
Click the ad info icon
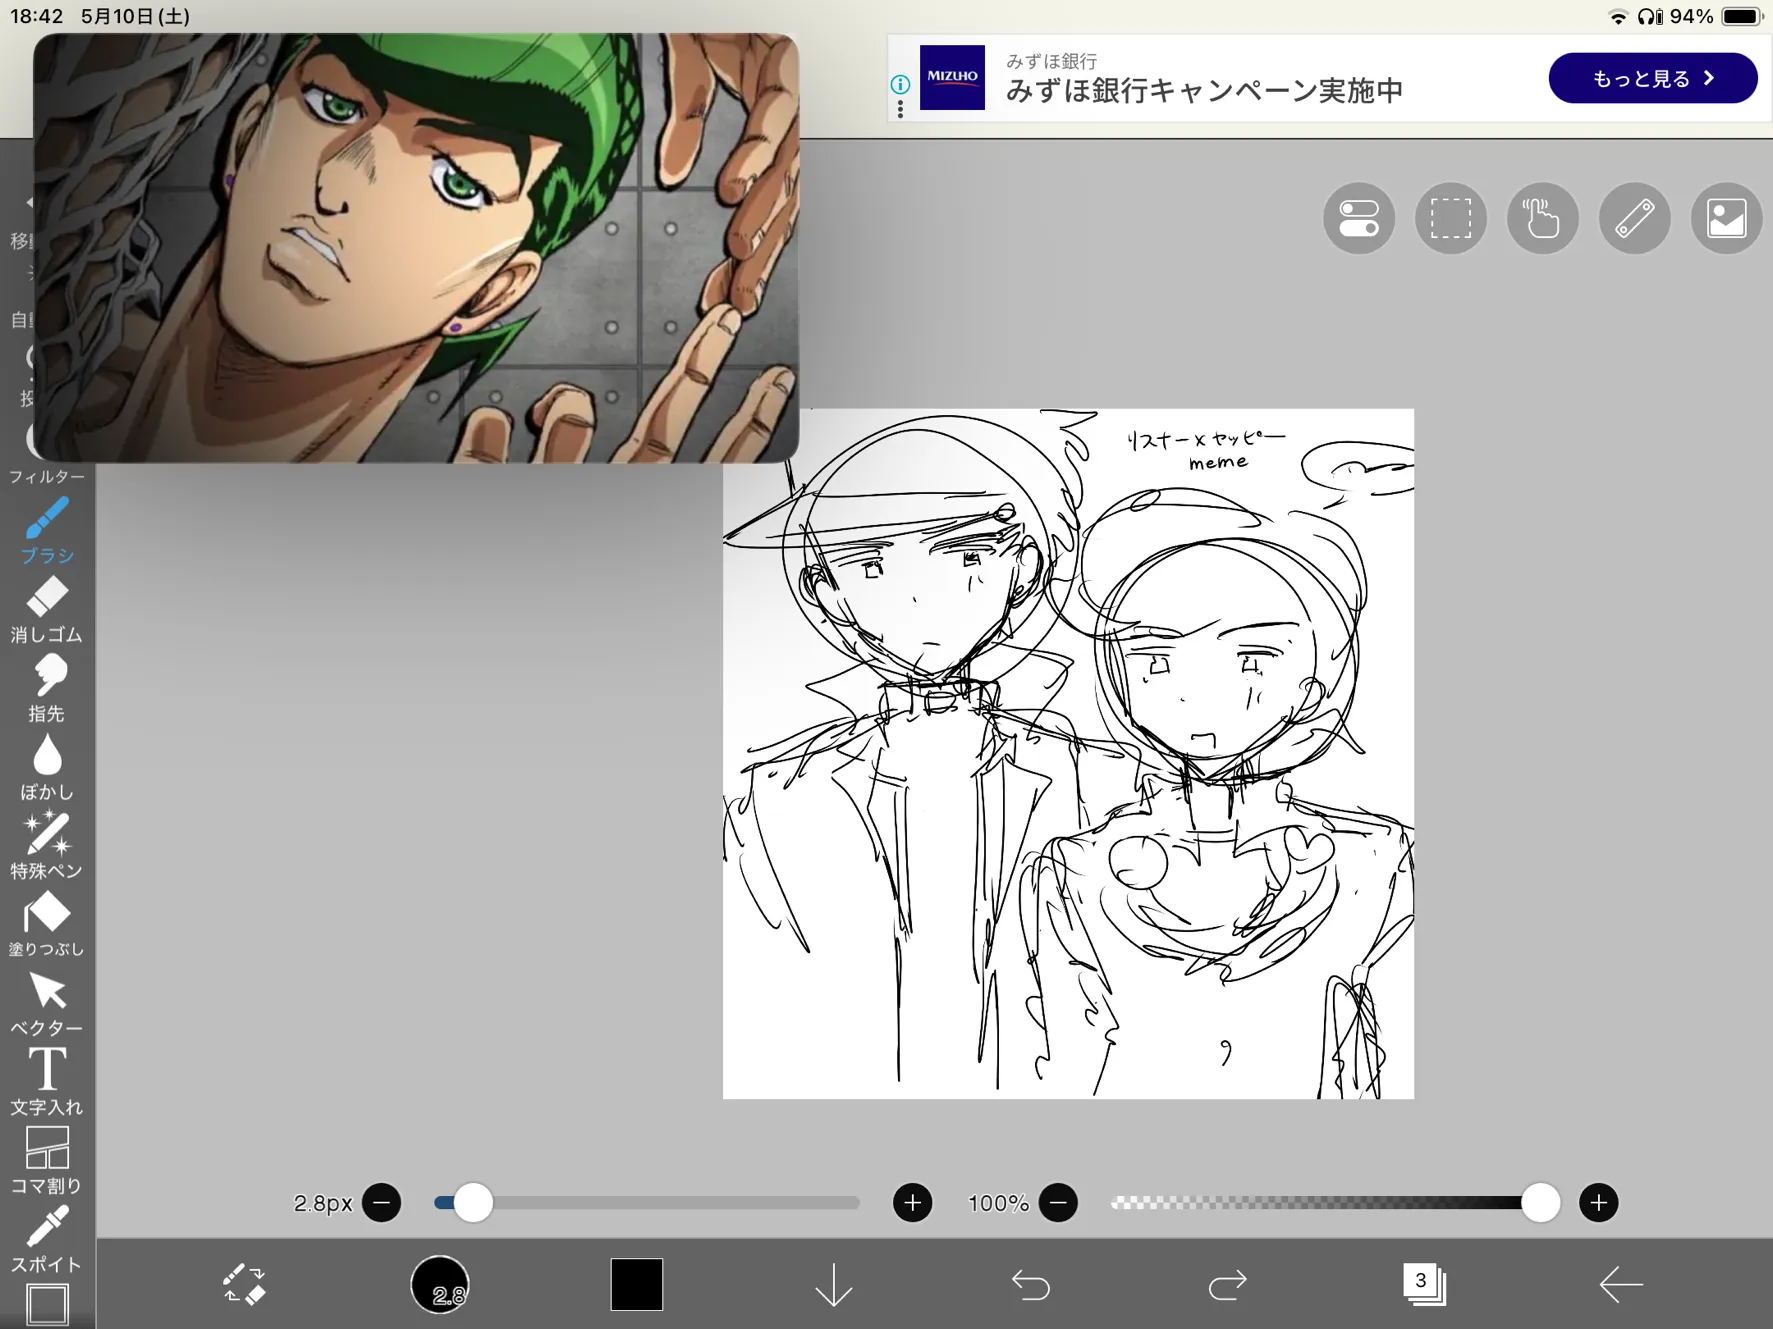900,84
